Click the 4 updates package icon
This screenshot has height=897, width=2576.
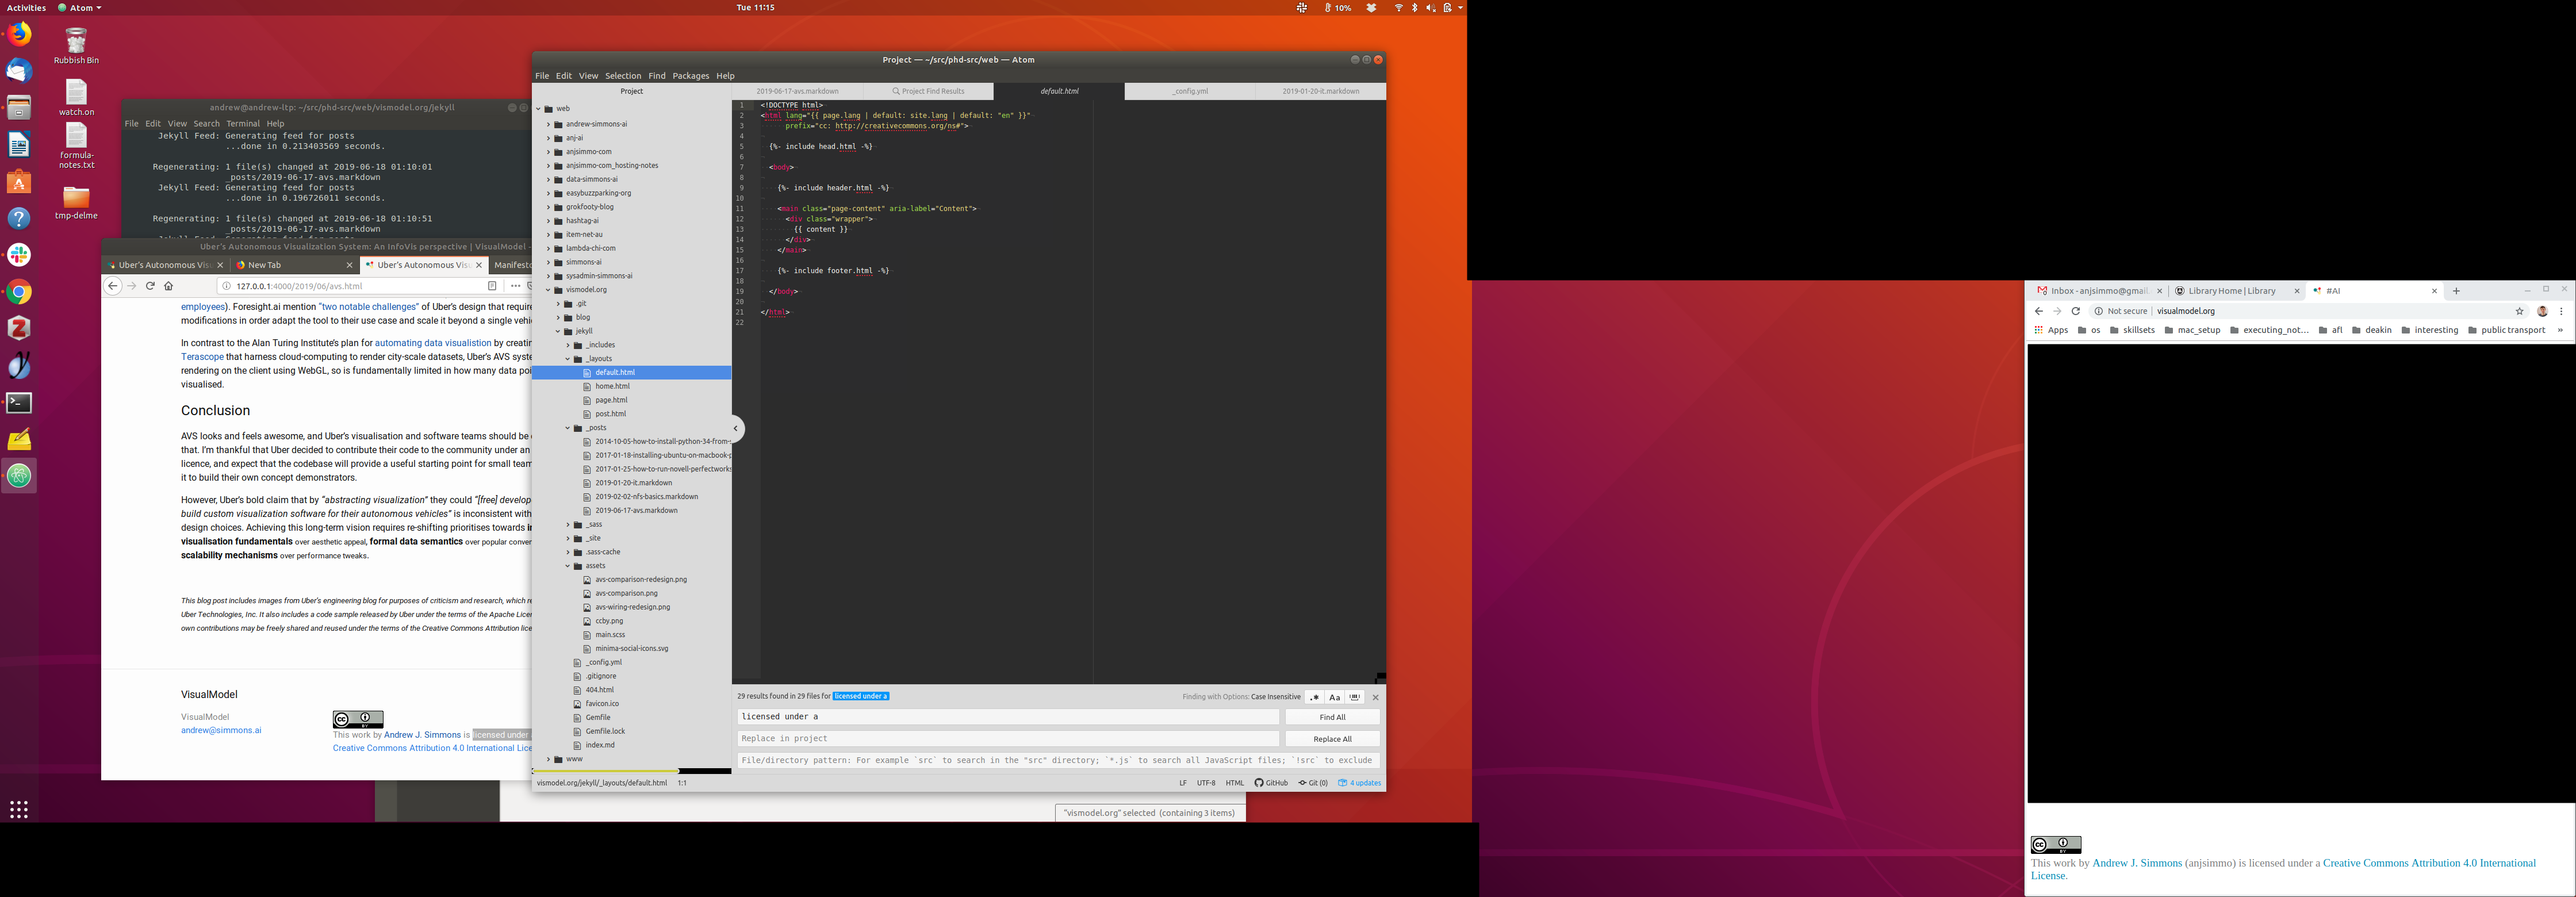click(x=1359, y=783)
